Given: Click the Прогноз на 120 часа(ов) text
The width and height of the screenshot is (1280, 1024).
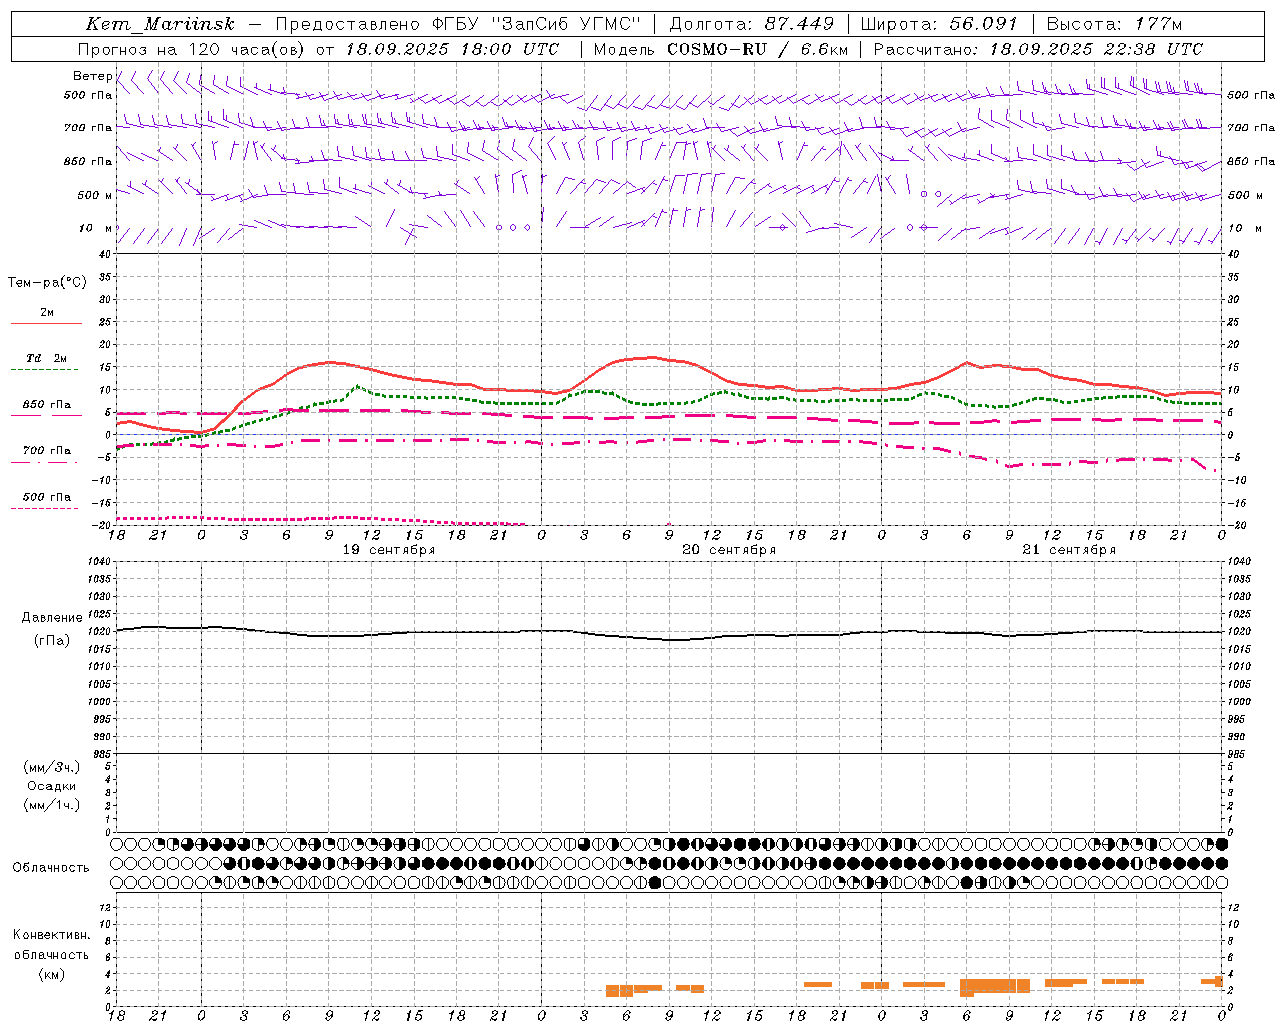Looking at the screenshot, I should (x=190, y=49).
